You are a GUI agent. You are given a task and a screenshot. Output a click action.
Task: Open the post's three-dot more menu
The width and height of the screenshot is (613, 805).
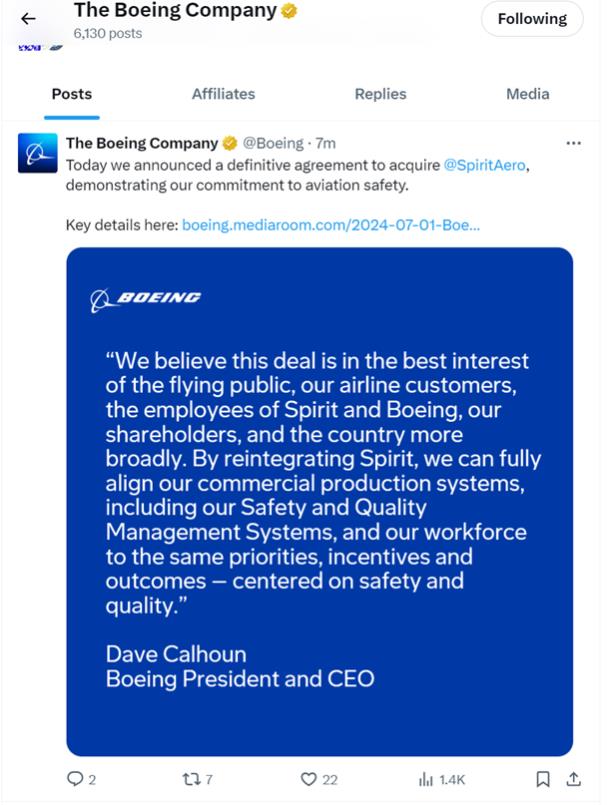coord(573,143)
